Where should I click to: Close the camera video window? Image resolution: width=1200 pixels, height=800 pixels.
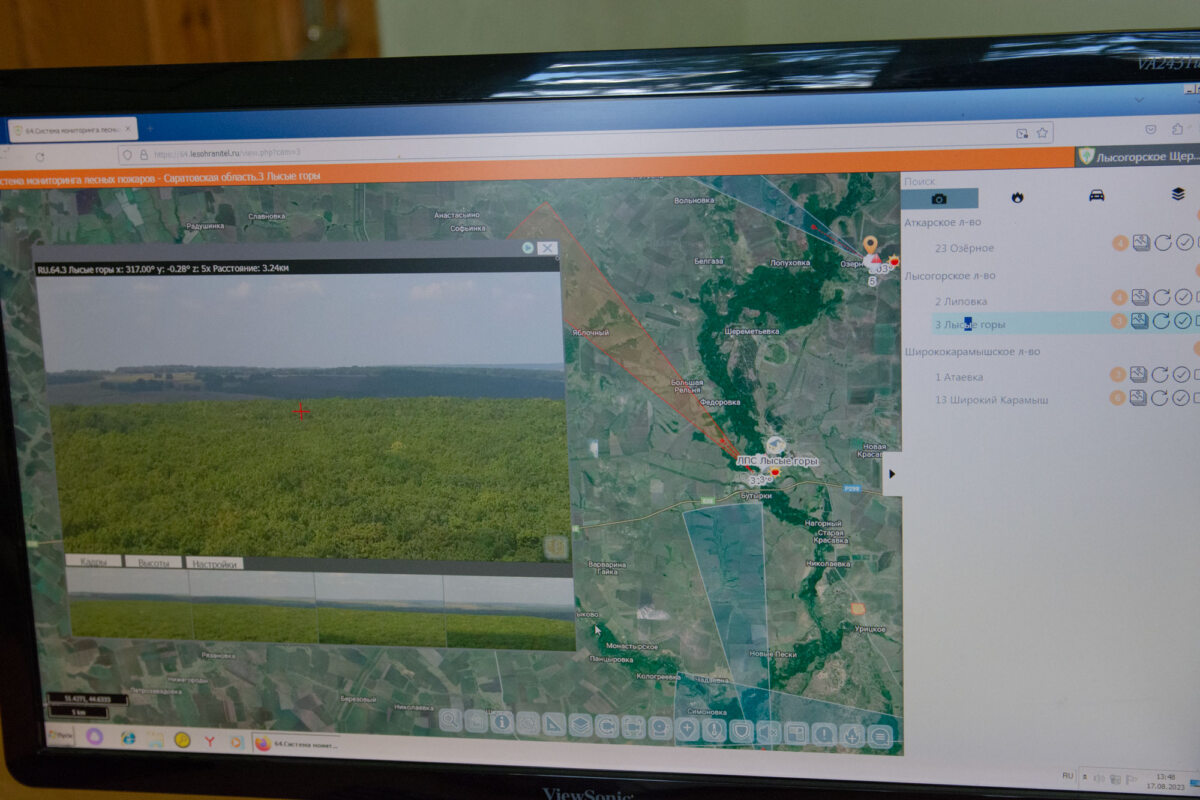[547, 248]
